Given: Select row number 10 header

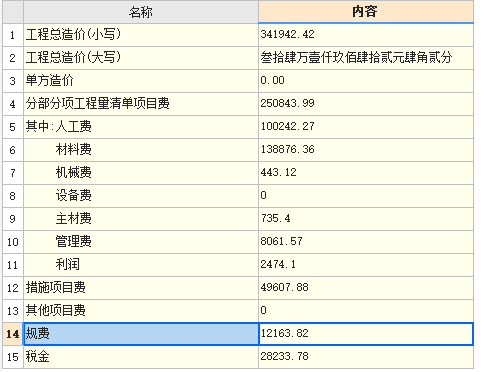Looking at the screenshot, I should click(x=13, y=242).
